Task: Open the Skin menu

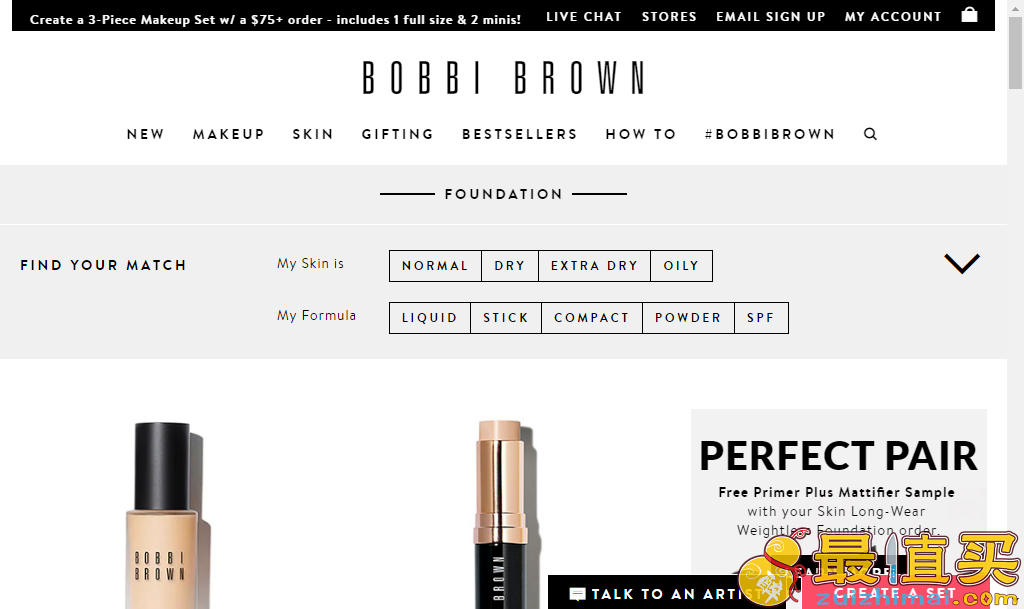Action: click(313, 134)
